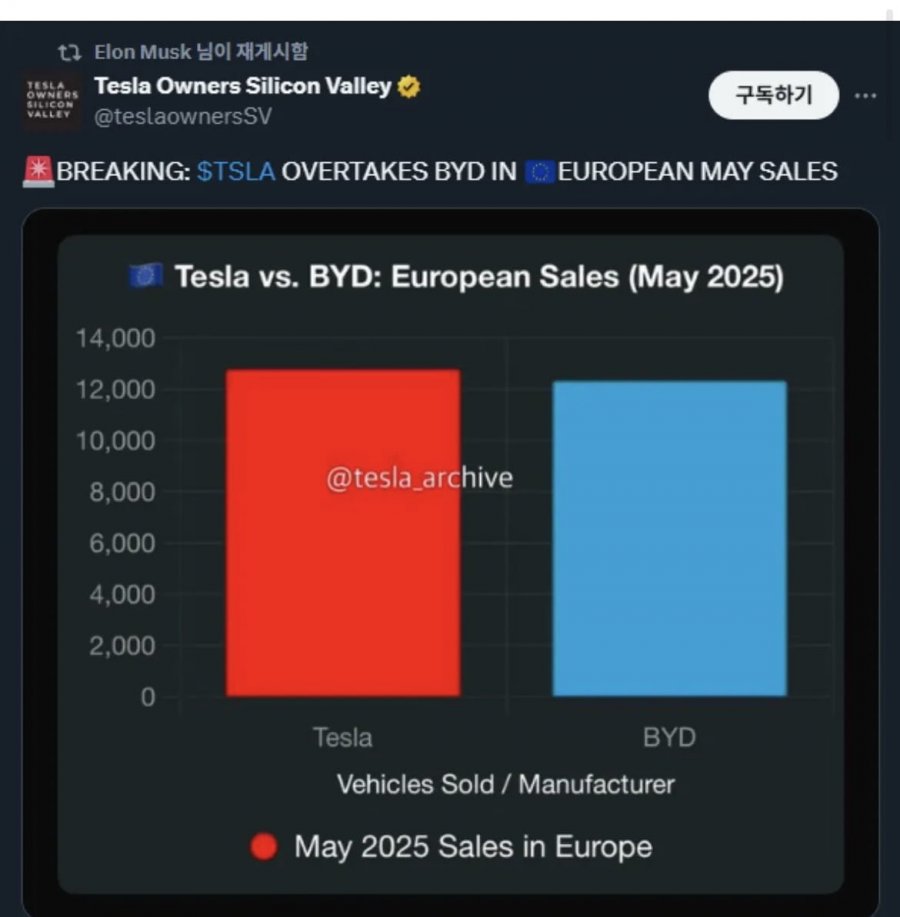900x917 pixels.
Task: Click the red siren emoji
Action: [39, 171]
